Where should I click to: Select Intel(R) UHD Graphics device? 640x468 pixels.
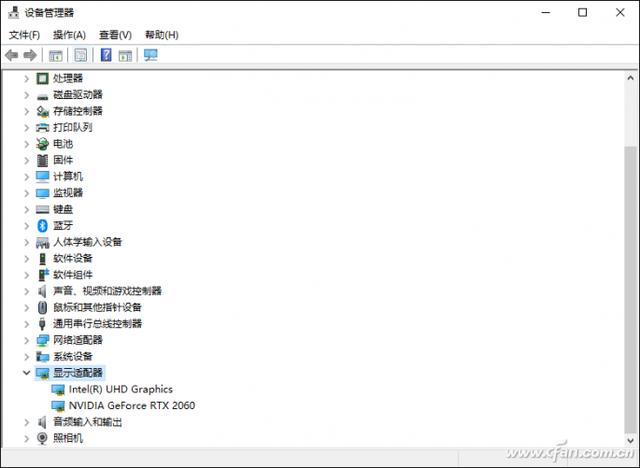click(121, 389)
